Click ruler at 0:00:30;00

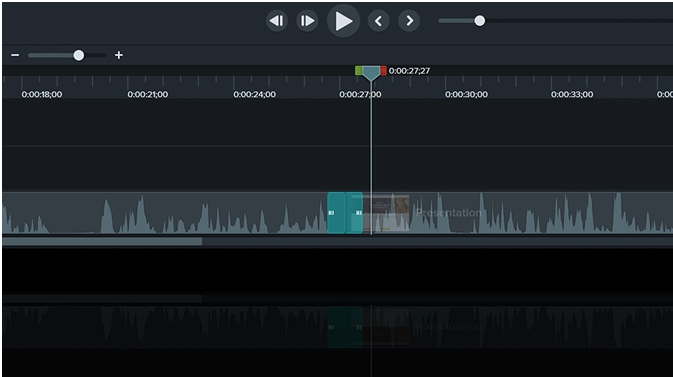click(466, 94)
